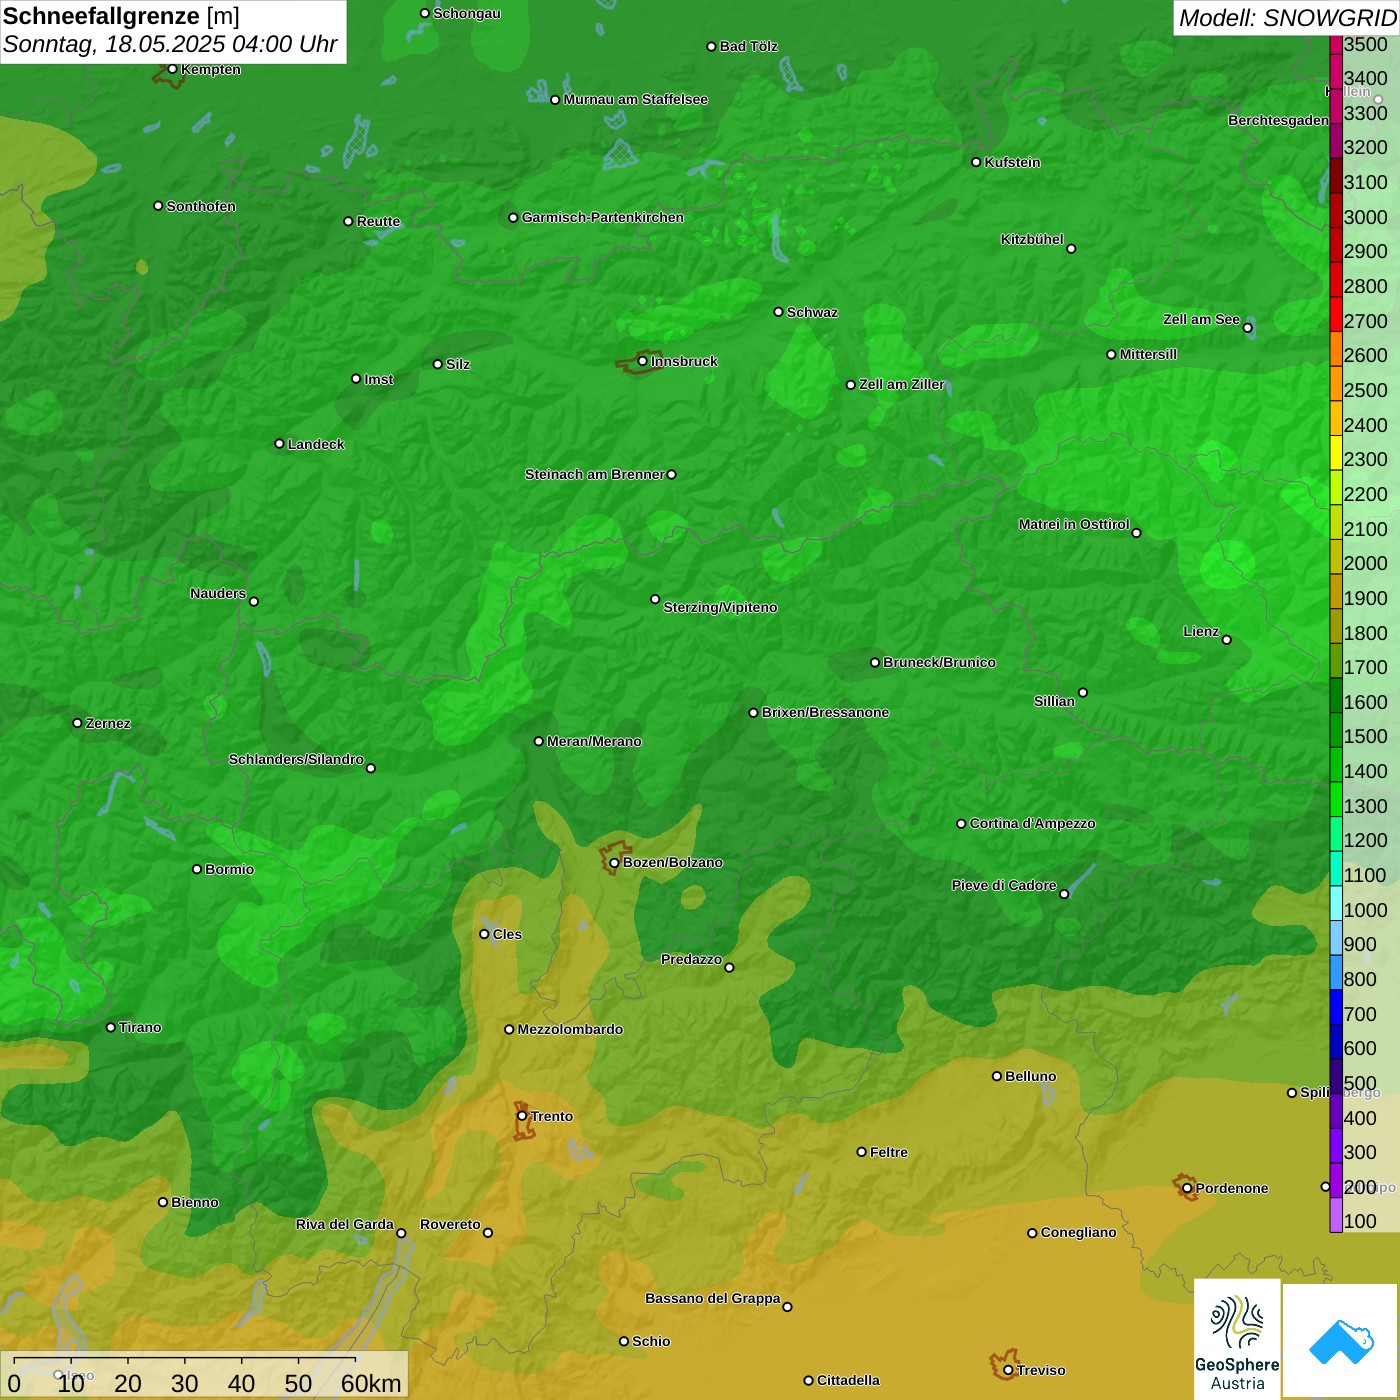
Task: Click the Reutte label
Action: tap(378, 221)
